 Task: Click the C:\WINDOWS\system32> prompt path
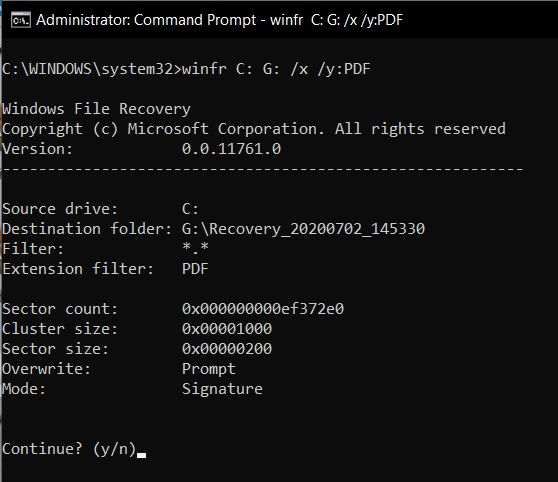(92, 69)
